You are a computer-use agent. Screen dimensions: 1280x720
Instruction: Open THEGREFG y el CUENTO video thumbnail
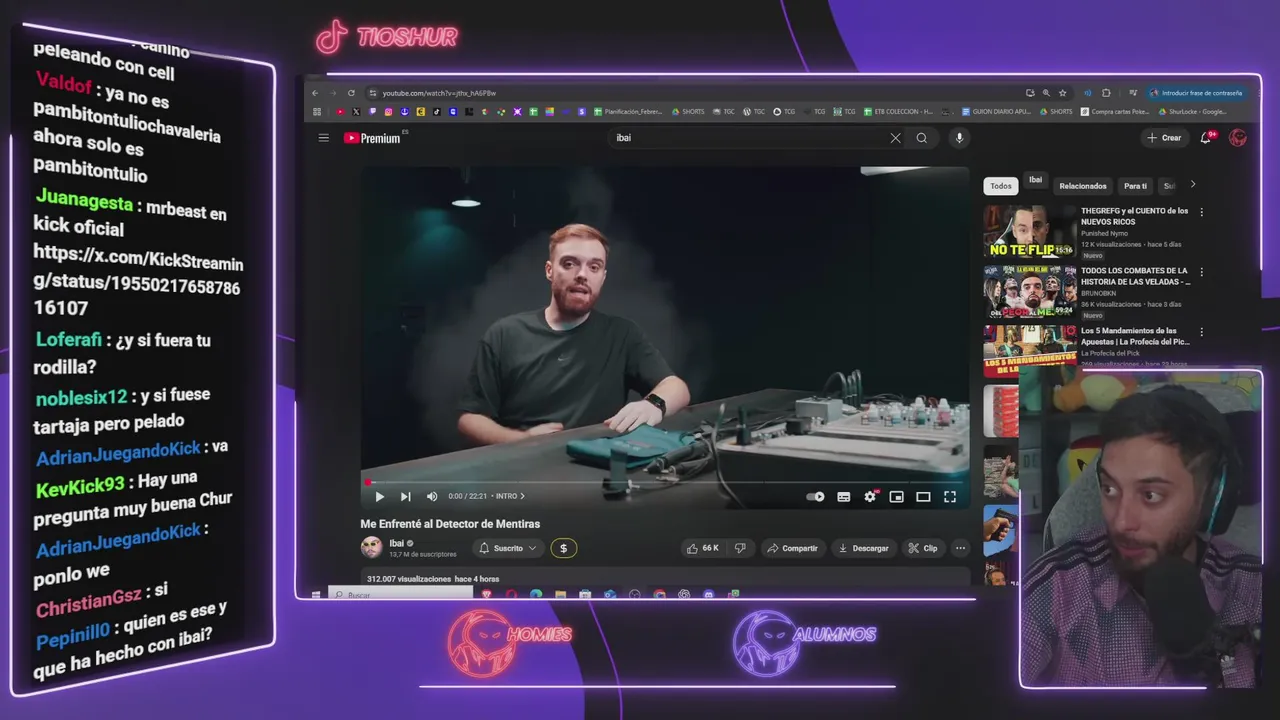(x=1030, y=232)
